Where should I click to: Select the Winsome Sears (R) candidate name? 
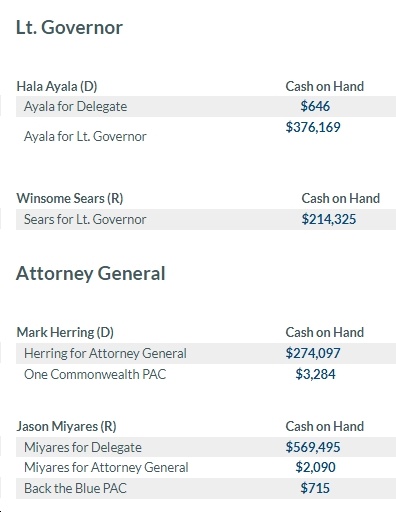click(x=70, y=198)
